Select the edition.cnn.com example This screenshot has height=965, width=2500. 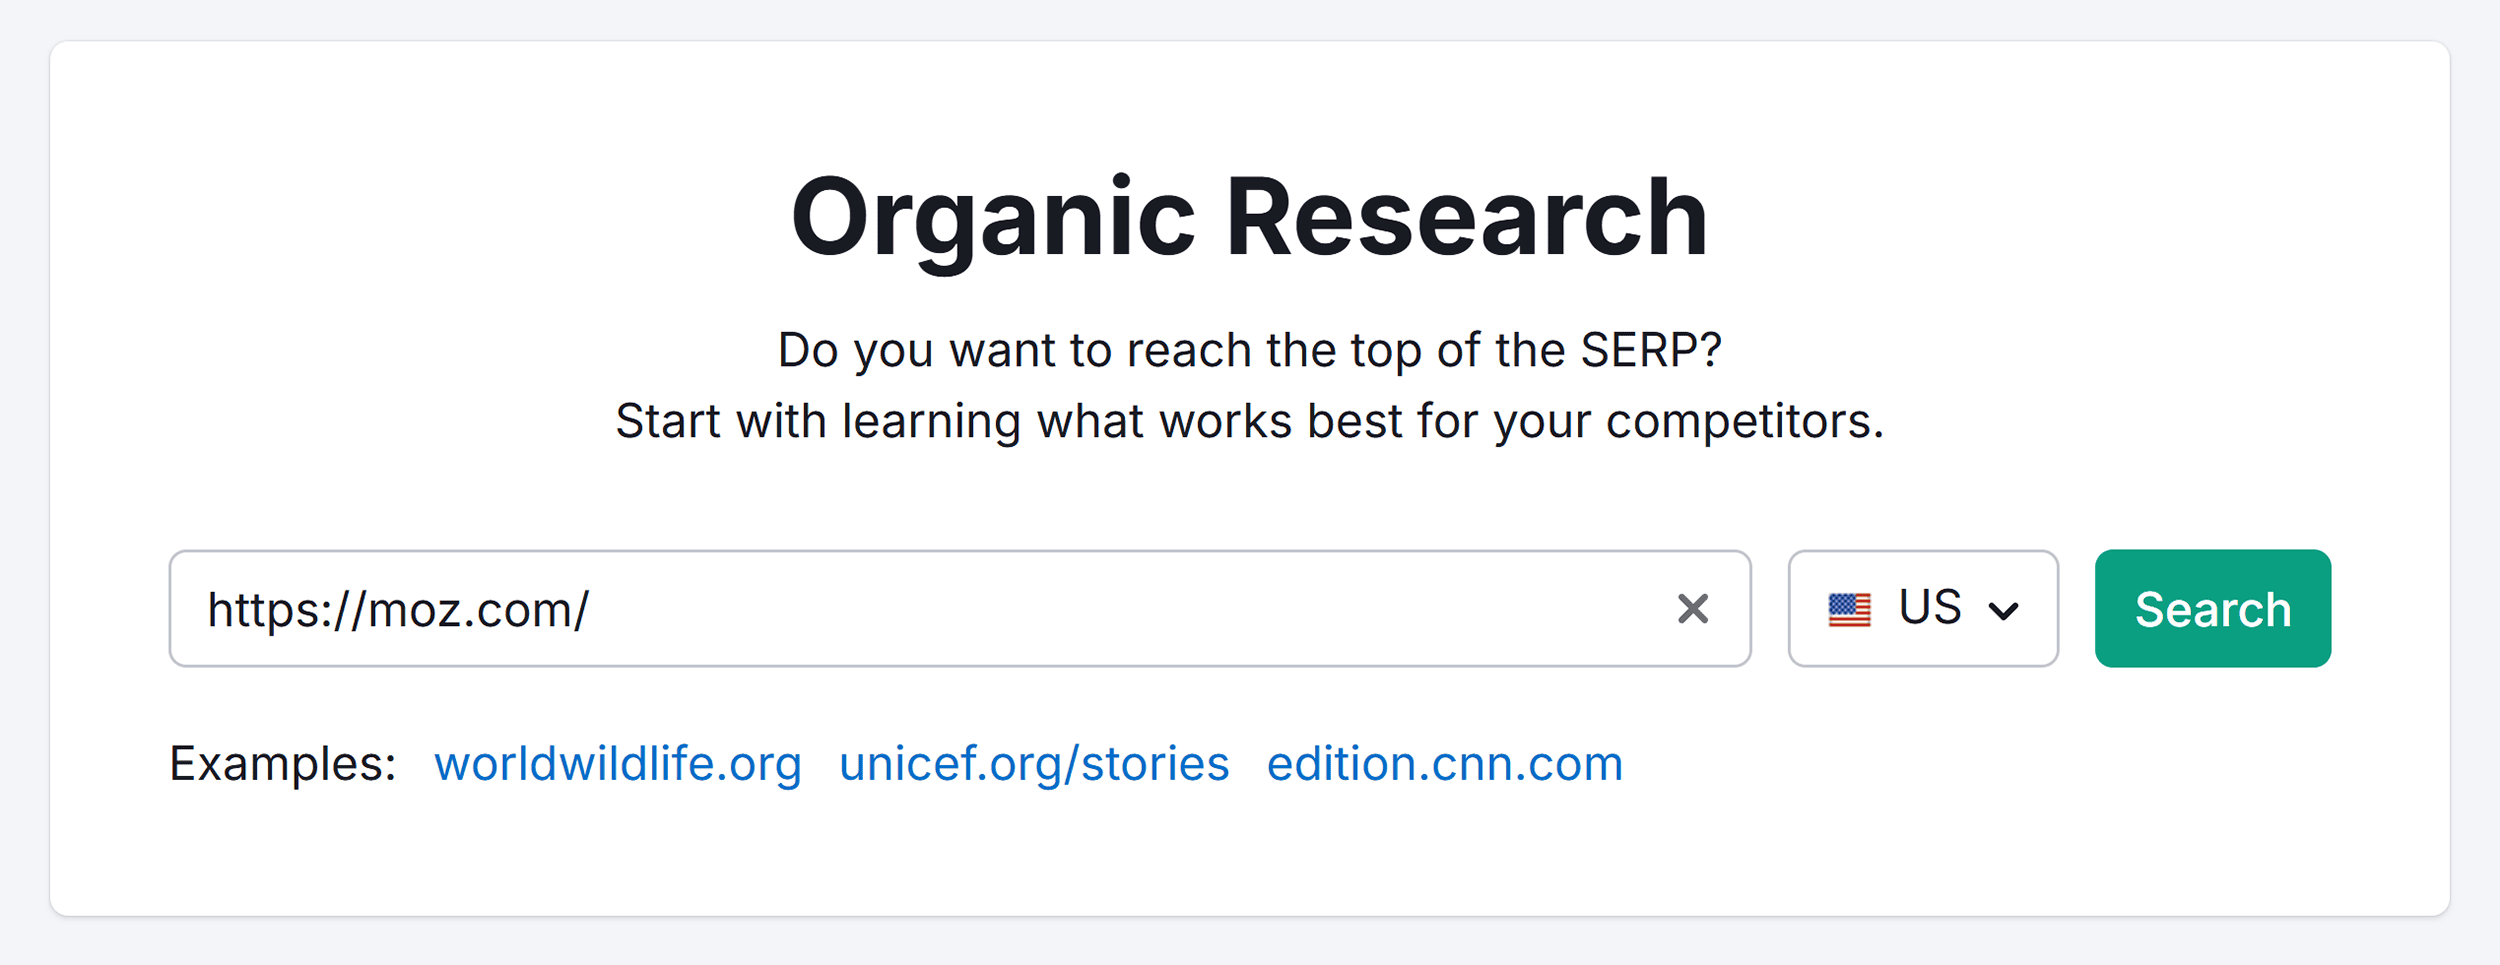click(1444, 763)
